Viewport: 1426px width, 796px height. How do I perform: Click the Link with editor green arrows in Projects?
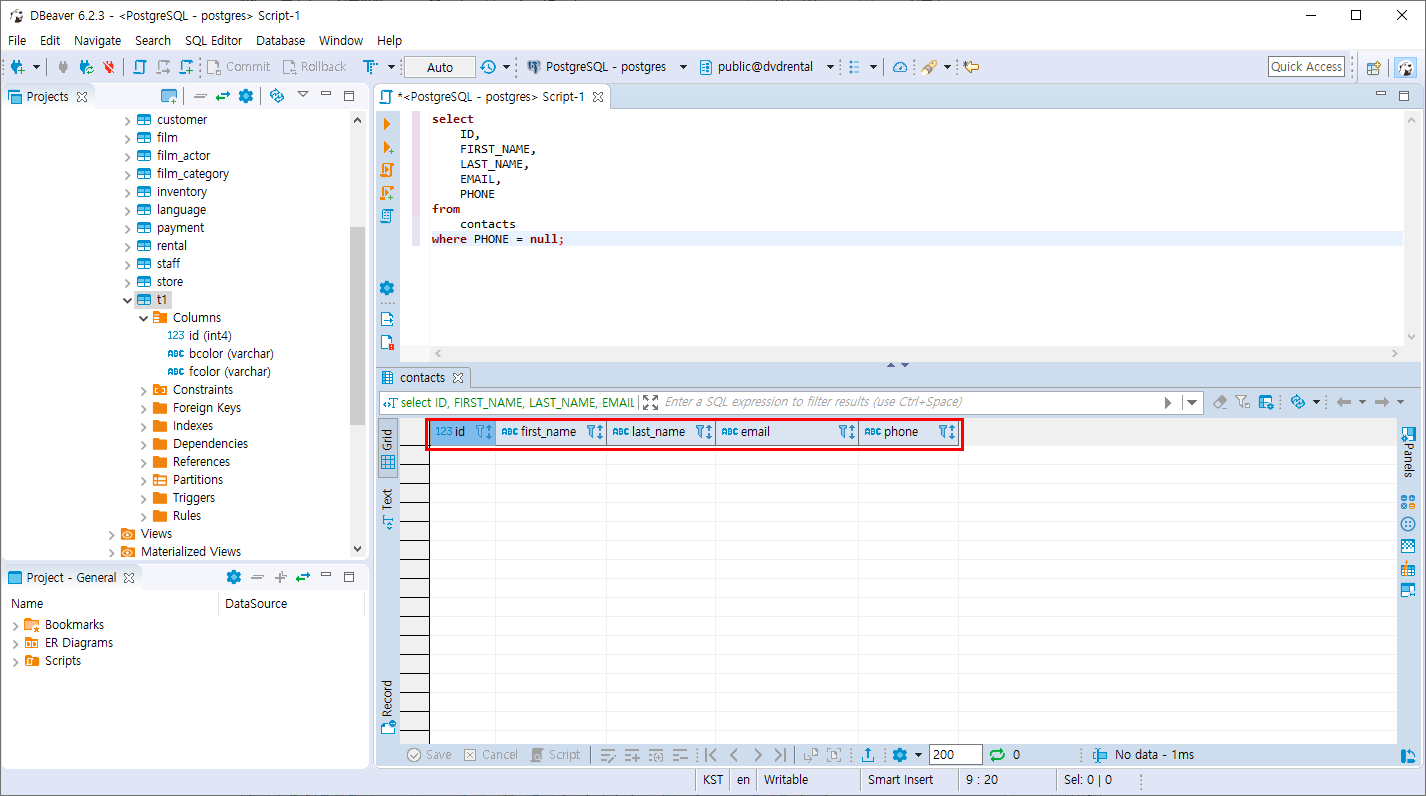[223, 96]
